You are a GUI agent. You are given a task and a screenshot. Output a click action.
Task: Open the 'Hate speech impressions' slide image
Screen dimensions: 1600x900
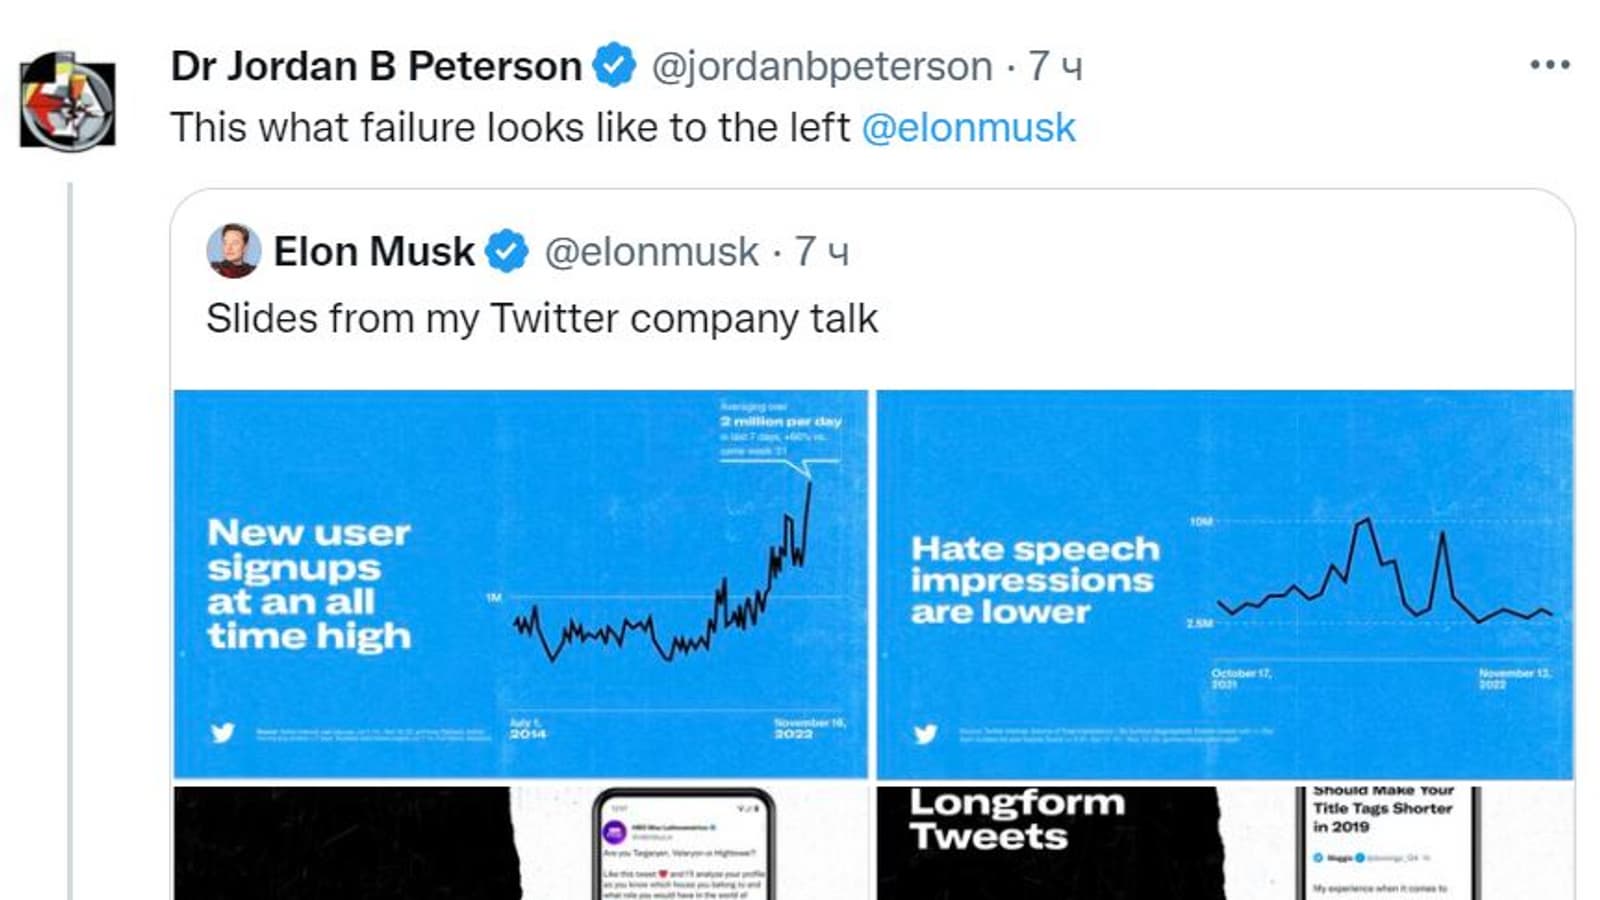(1224, 583)
